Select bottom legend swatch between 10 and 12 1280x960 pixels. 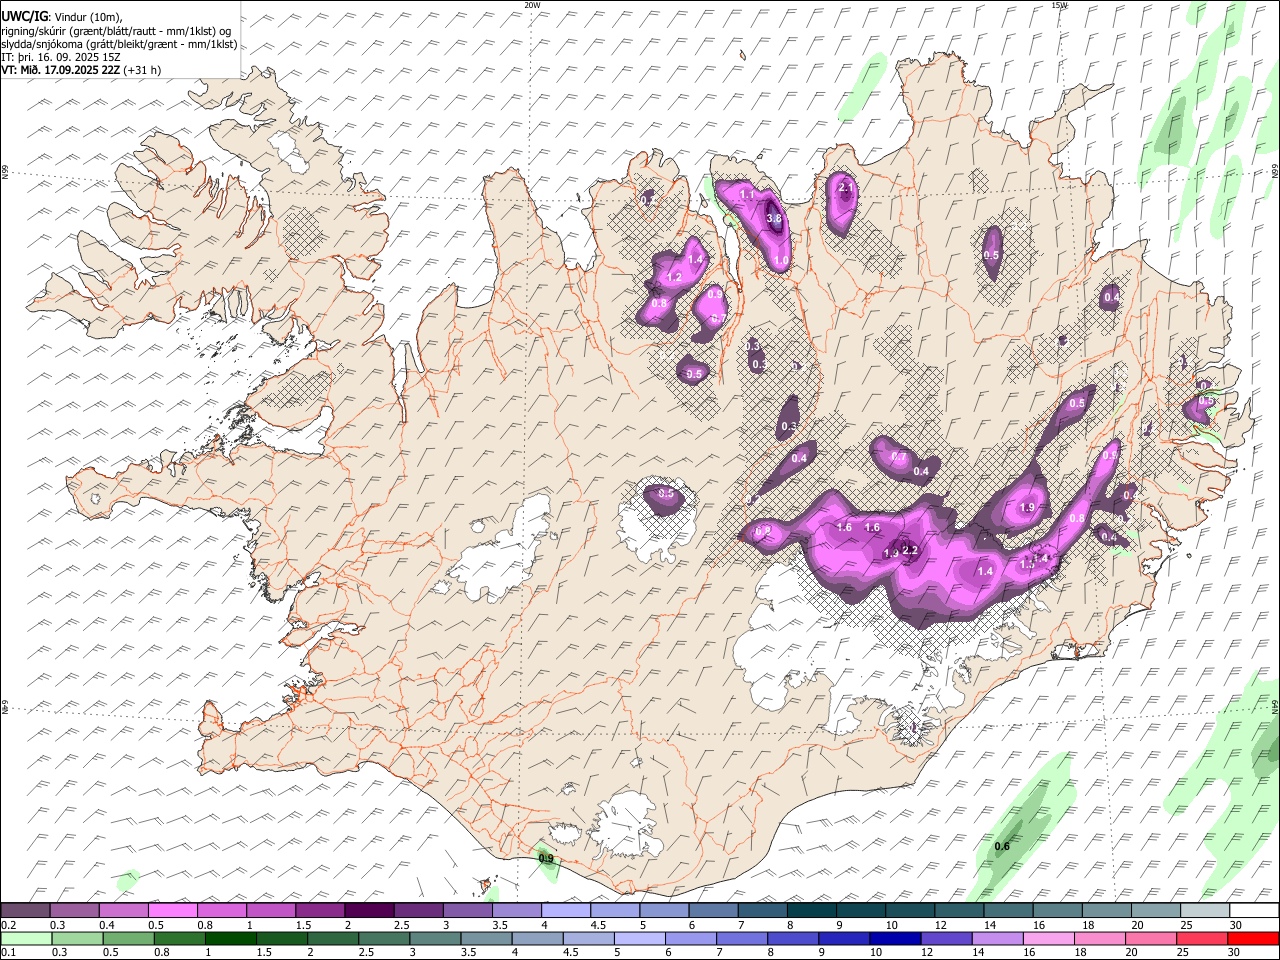[896, 938]
